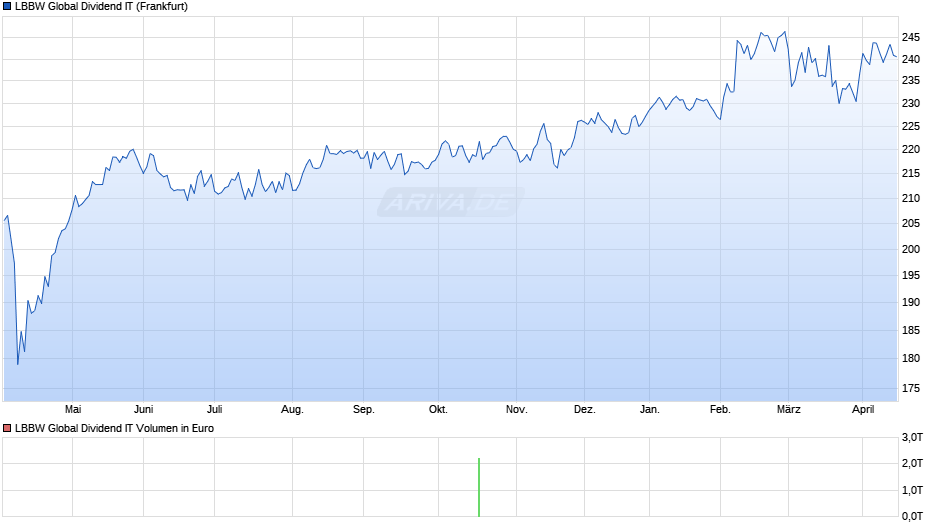Click the 210 price axis value
940x526 pixels.
[911, 198]
